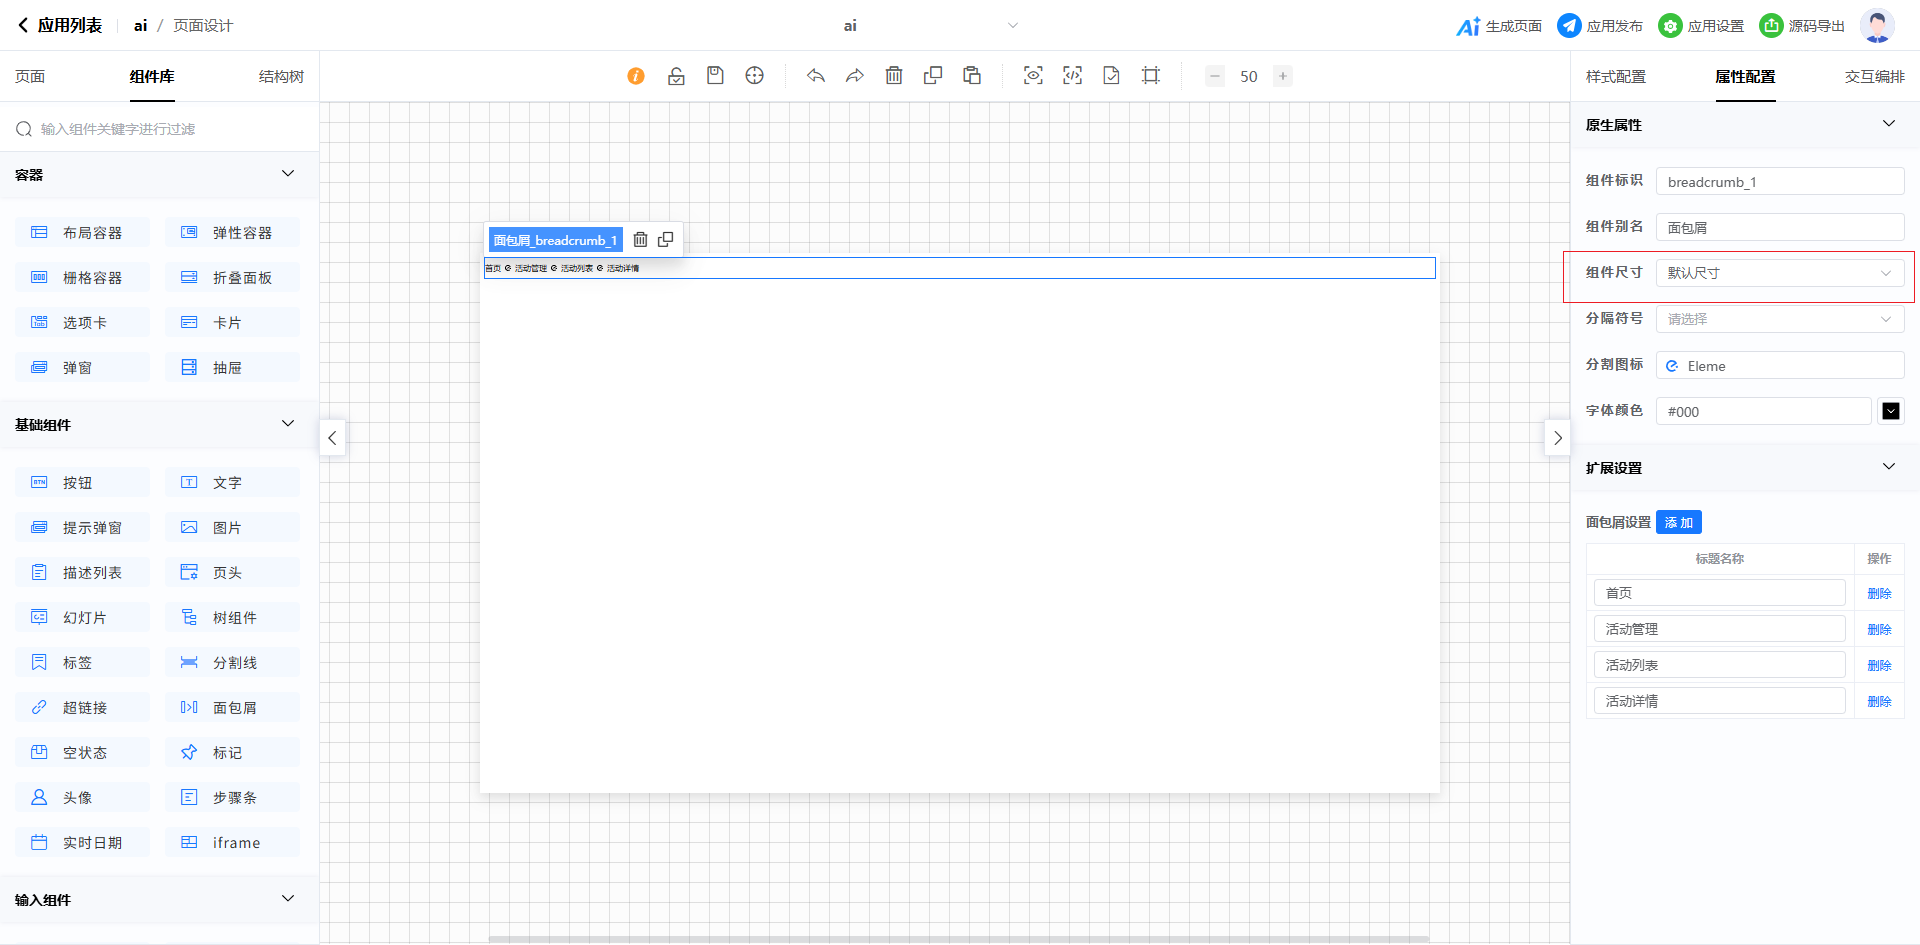1920x945 pixels.
Task: Open the 分隔符号 dropdown
Action: coord(1779,319)
